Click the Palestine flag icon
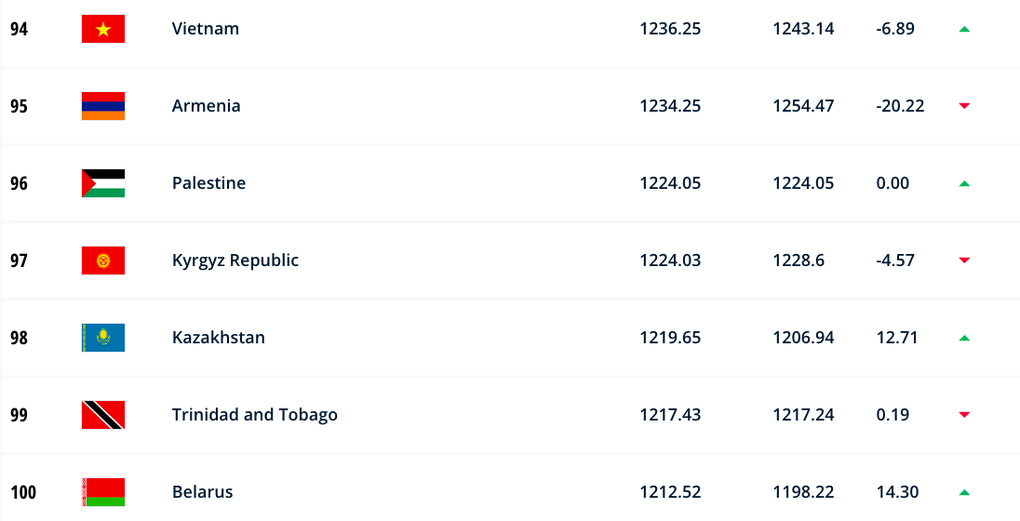The height and width of the screenshot is (521, 1020). click(x=103, y=183)
